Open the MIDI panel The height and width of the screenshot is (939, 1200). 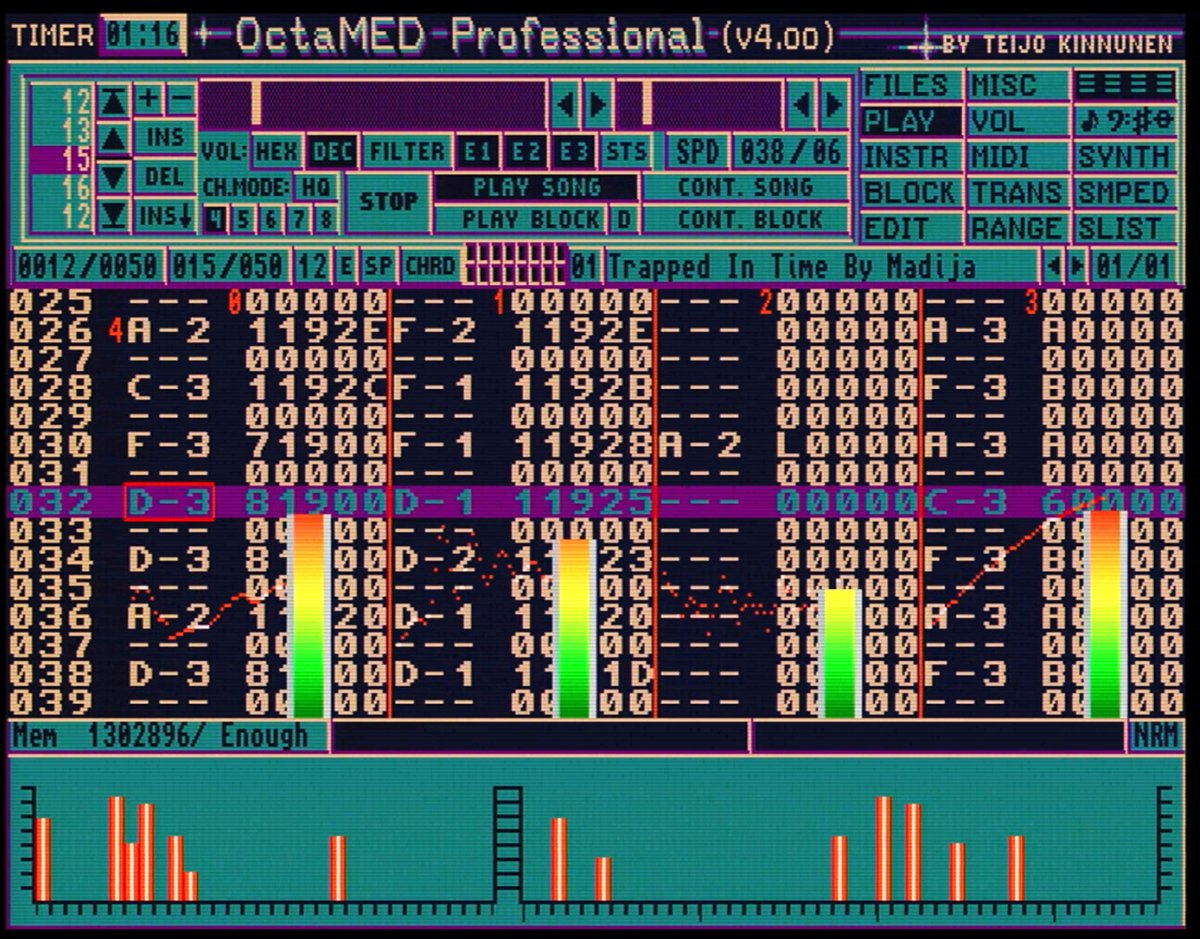[x=1018, y=157]
